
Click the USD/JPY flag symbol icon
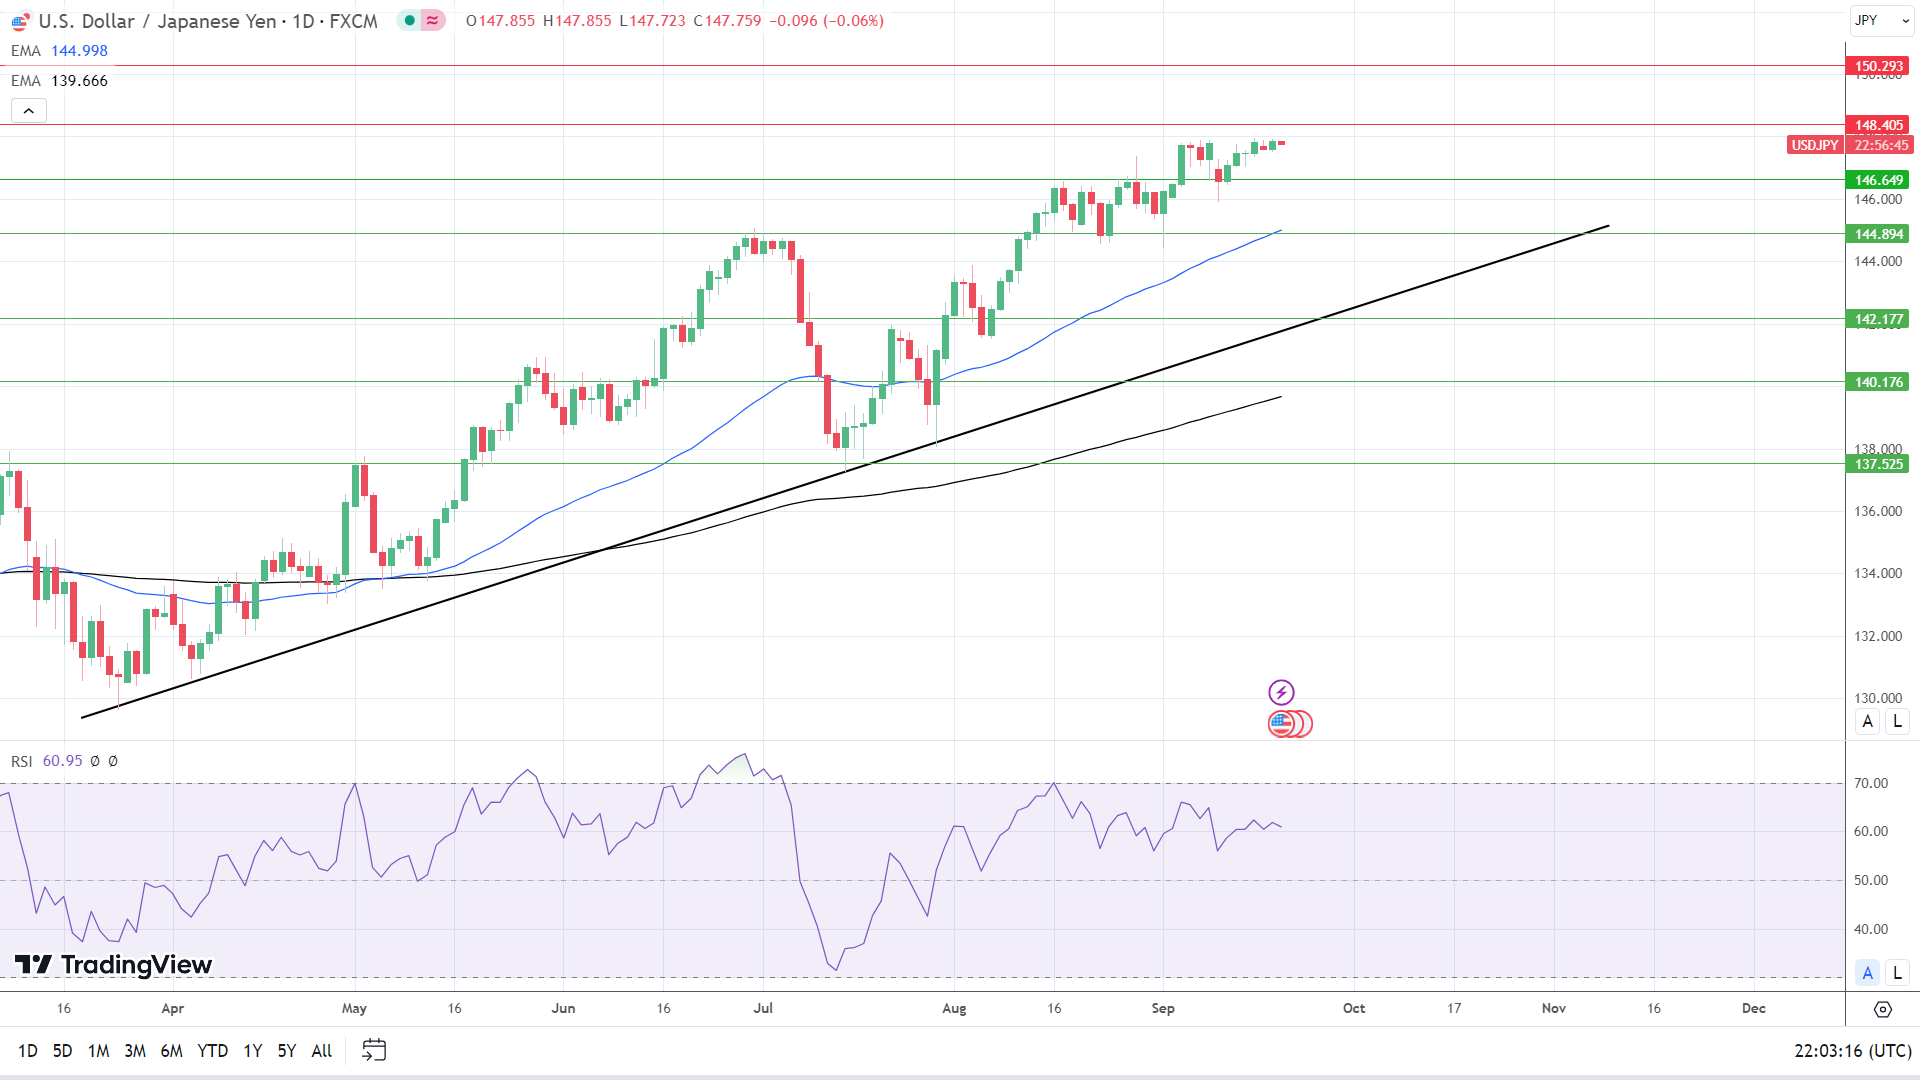point(20,21)
